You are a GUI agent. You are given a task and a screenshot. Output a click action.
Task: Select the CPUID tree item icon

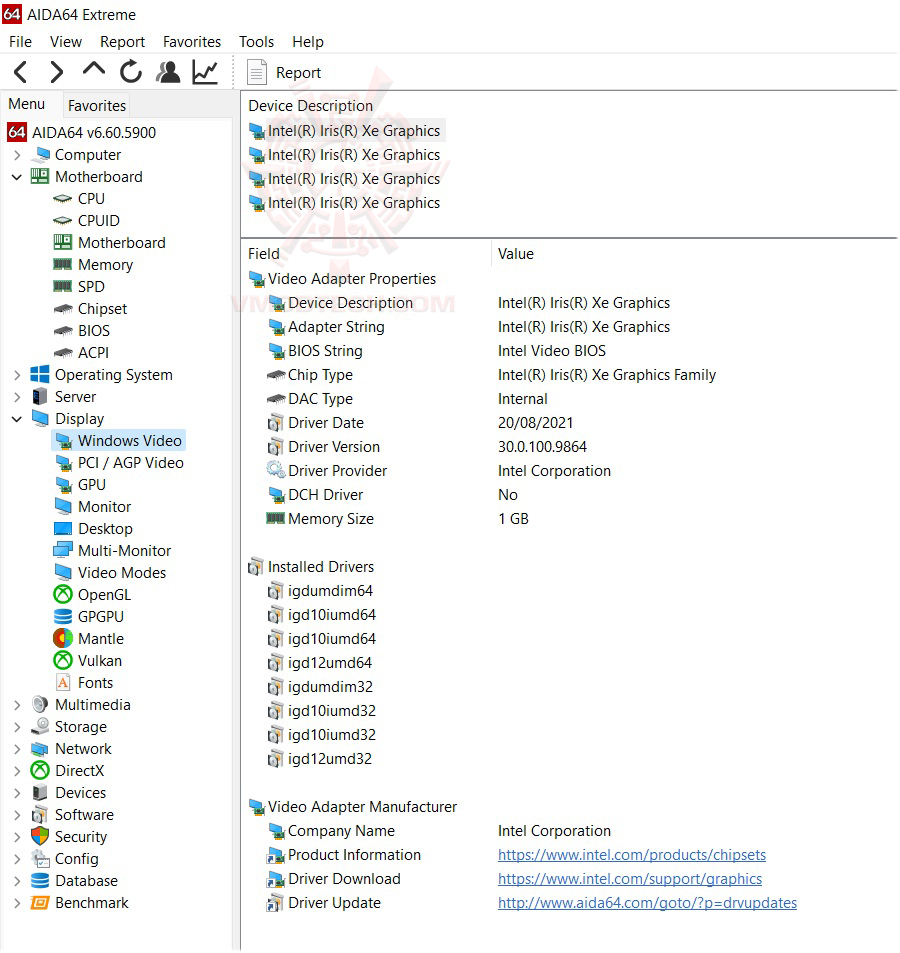[63, 221]
